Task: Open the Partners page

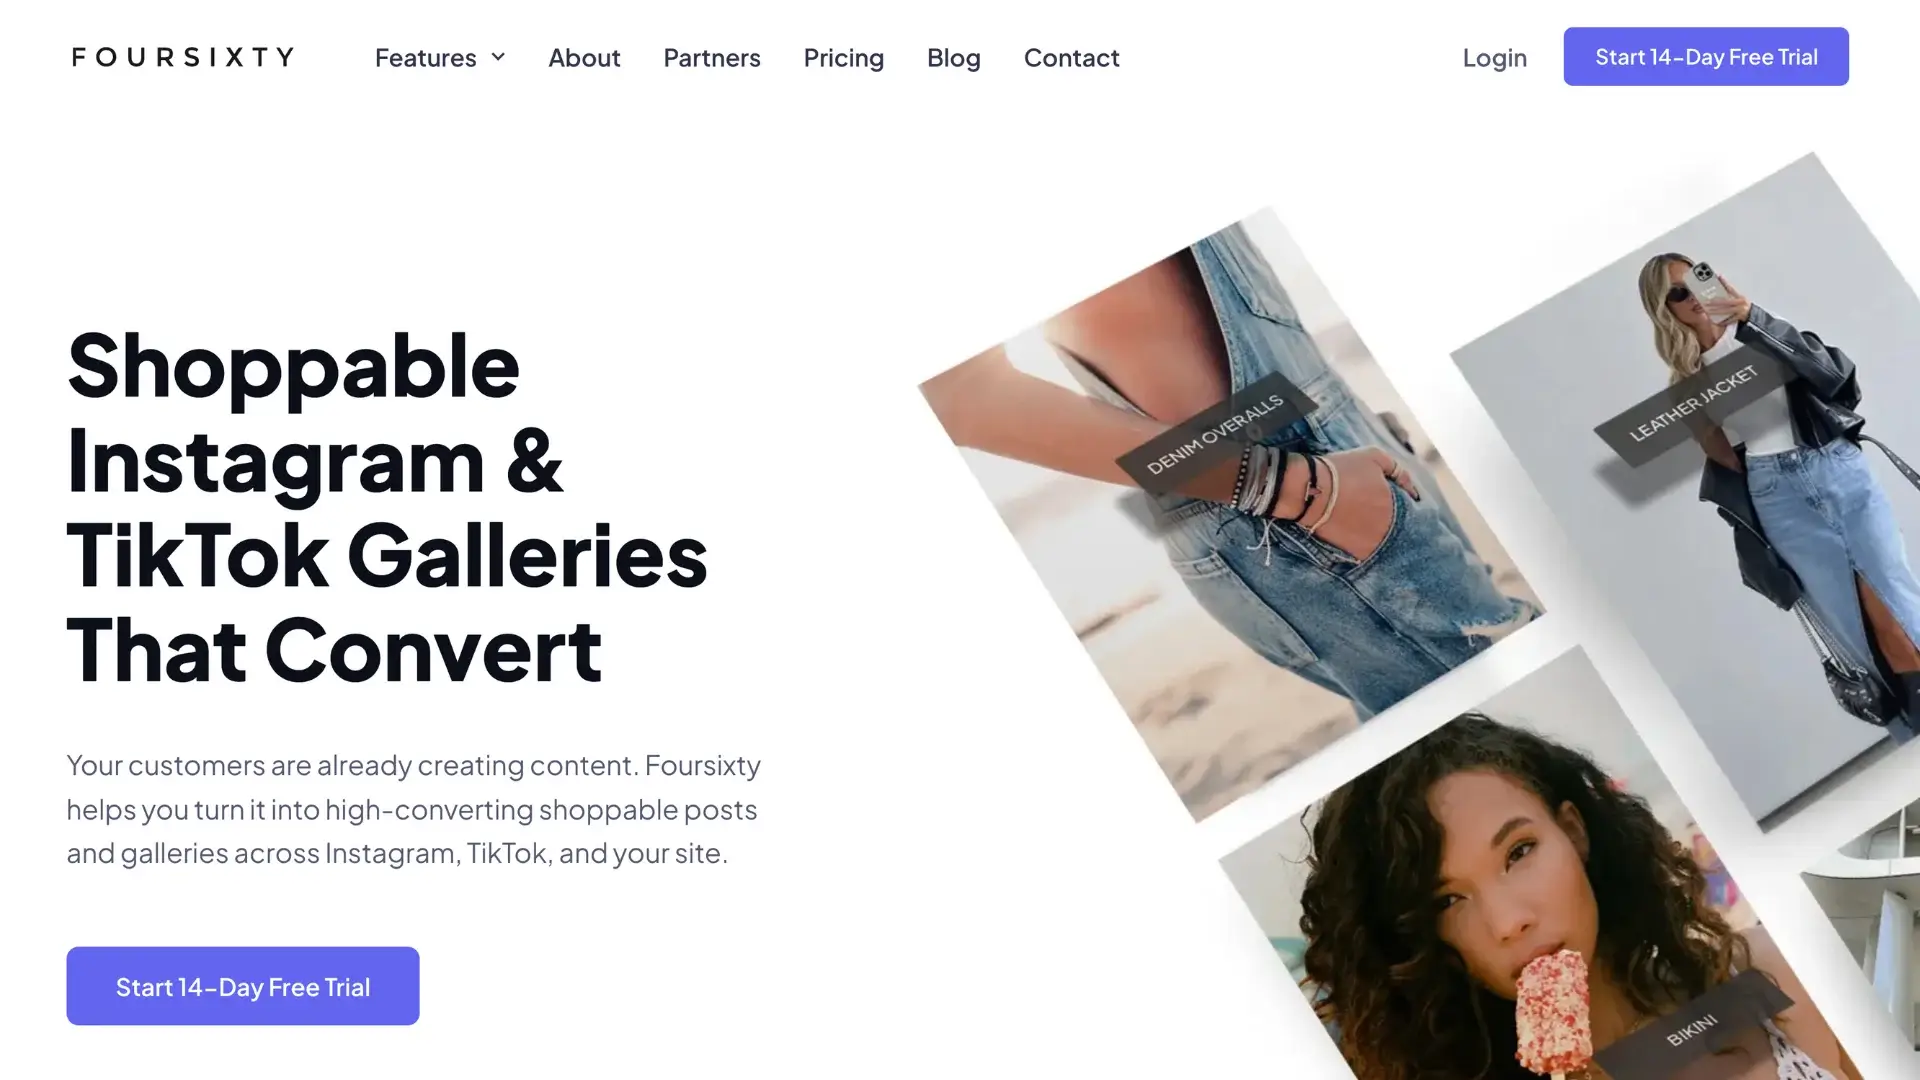Action: [x=712, y=57]
